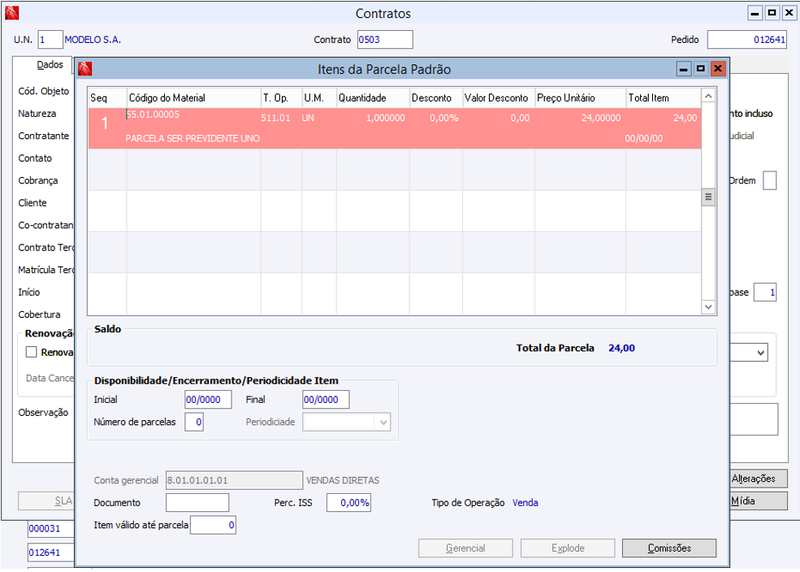Minimize the Contratos window
The width and height of the screenshot is (800, 572).
click(755, 13)
